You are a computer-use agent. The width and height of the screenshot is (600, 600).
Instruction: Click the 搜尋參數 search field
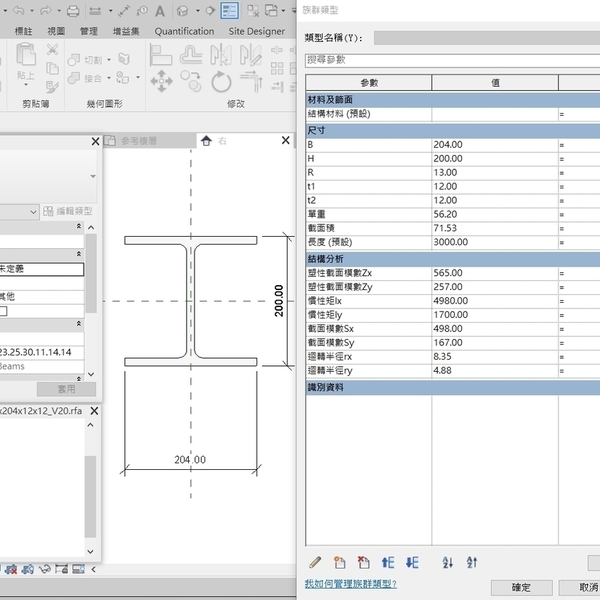(450, 60)
